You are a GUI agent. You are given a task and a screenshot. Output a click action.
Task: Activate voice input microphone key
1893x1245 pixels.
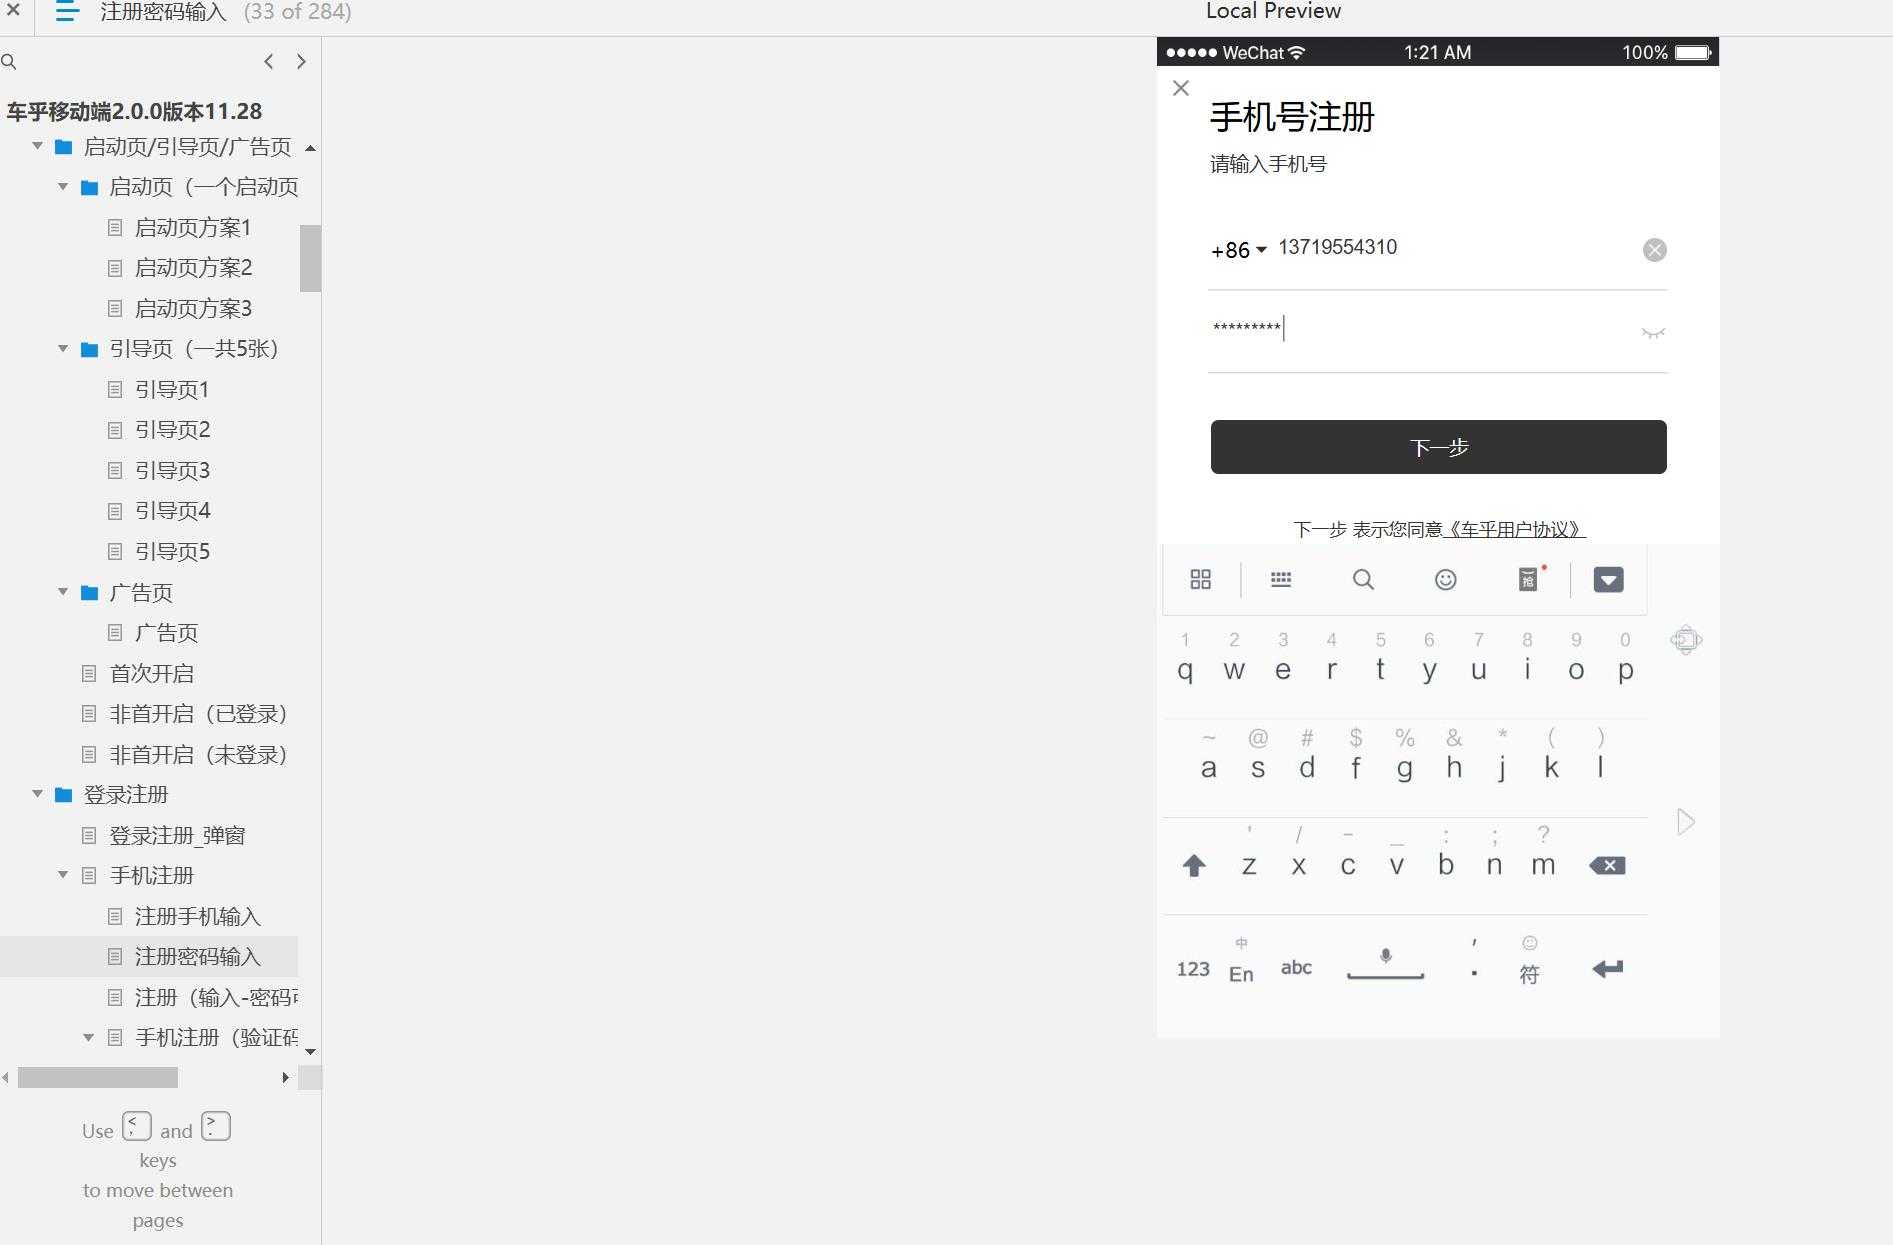click(x=1384, y=957)
